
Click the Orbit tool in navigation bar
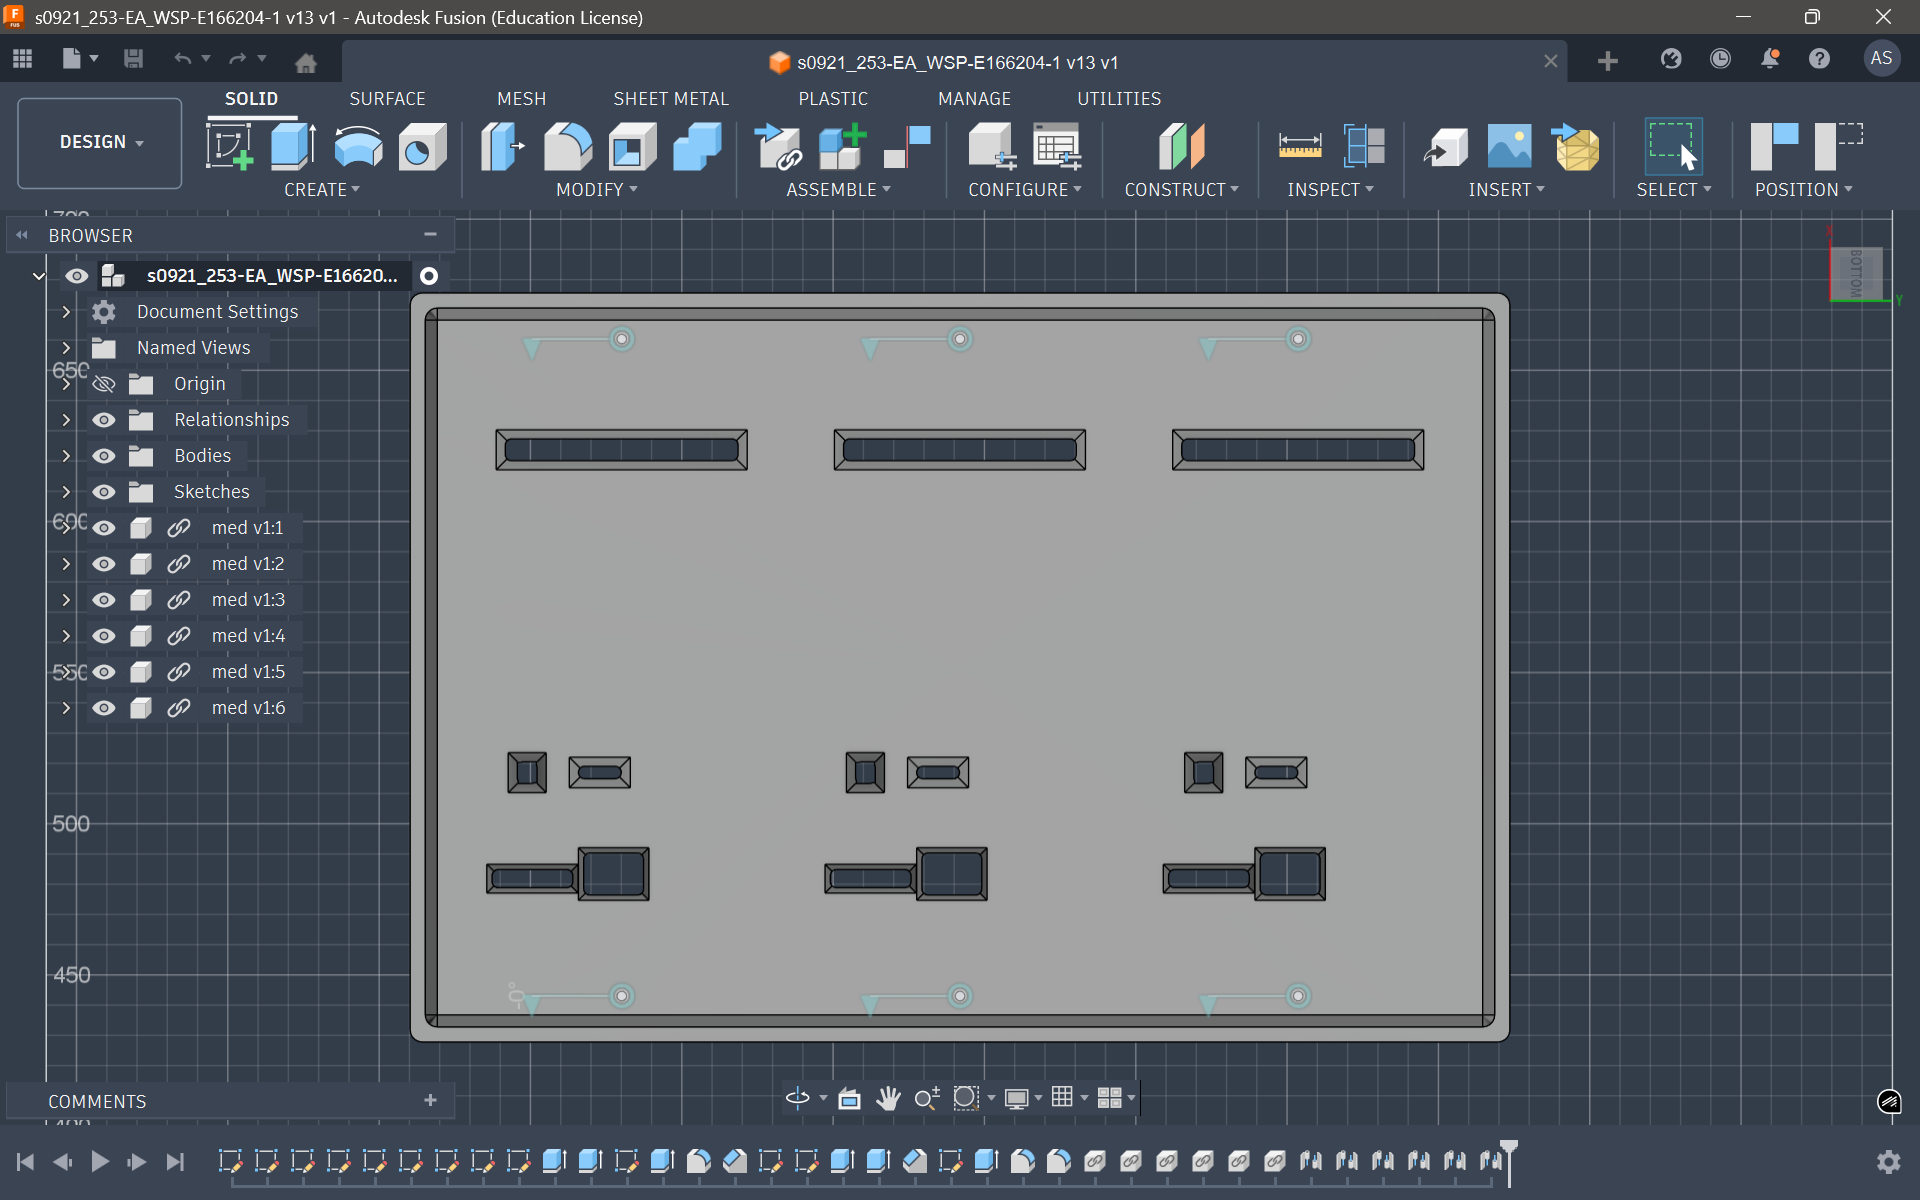797,1098
